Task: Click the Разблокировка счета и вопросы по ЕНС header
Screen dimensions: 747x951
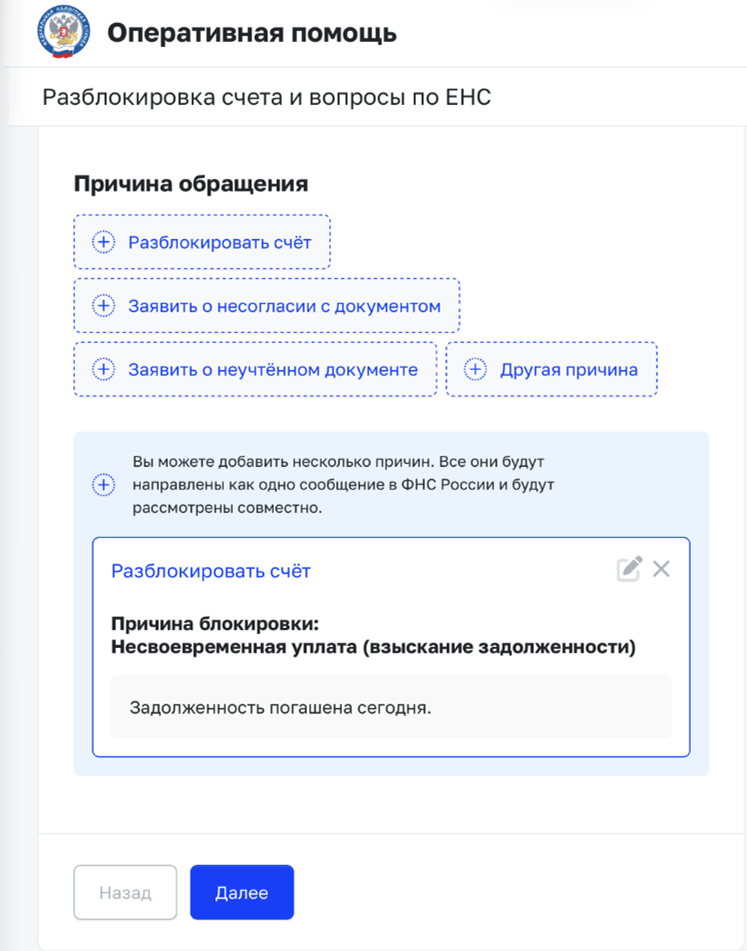Action: [267, 97]
